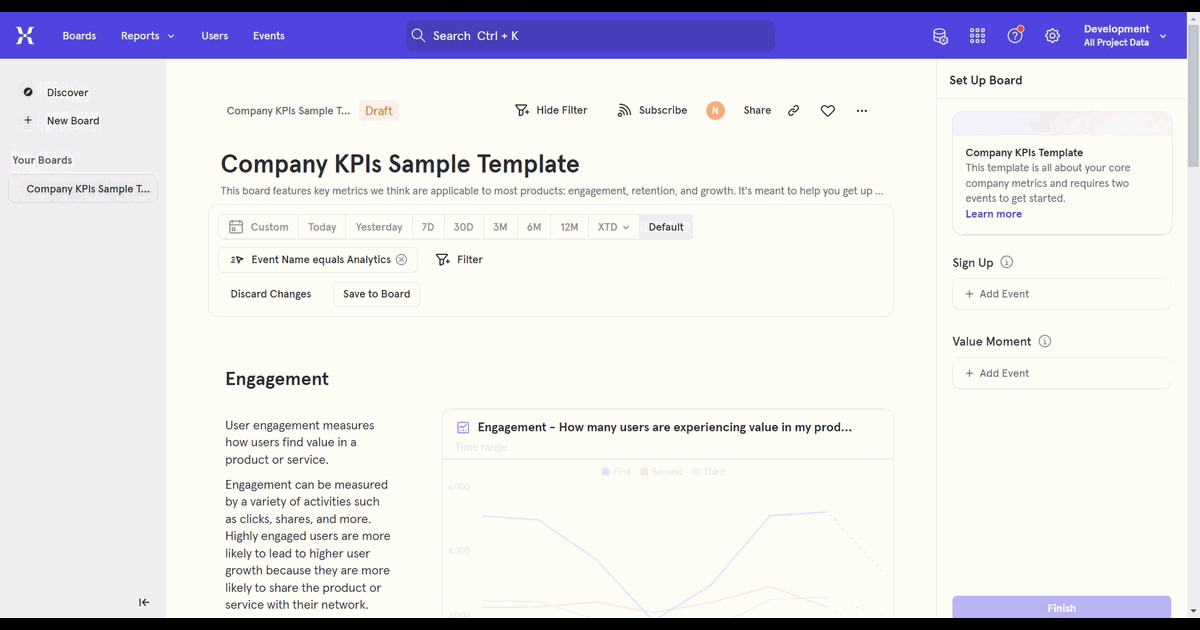Select the 3M date range

click(x=500, y=227)
